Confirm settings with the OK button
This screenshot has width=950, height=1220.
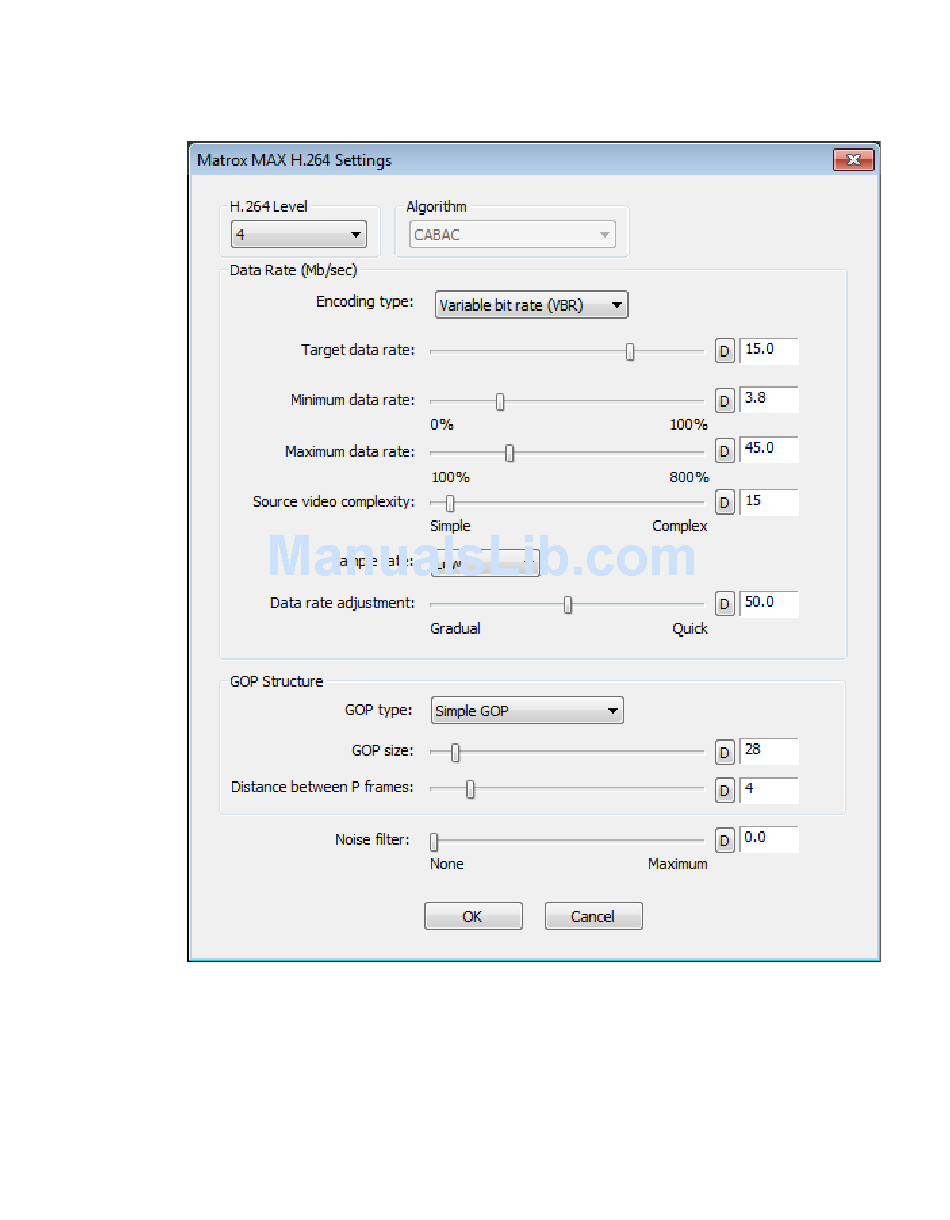pos(473,916)
